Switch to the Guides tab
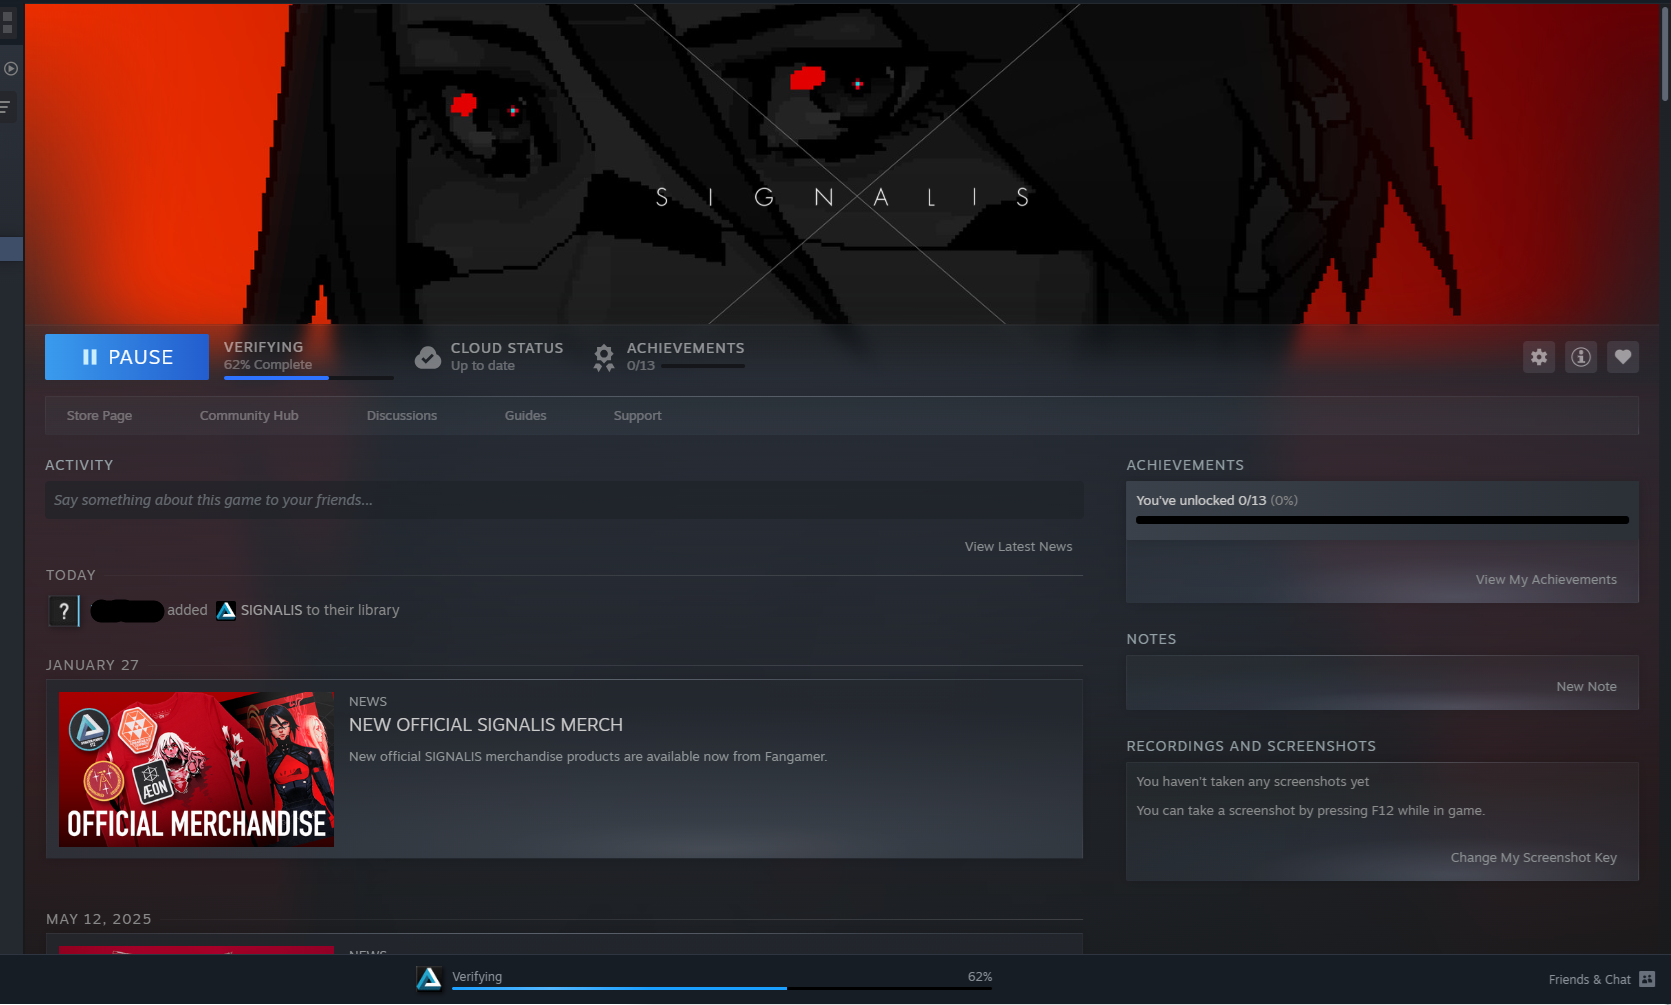The image size is (1671, 1005). (526, 416)
